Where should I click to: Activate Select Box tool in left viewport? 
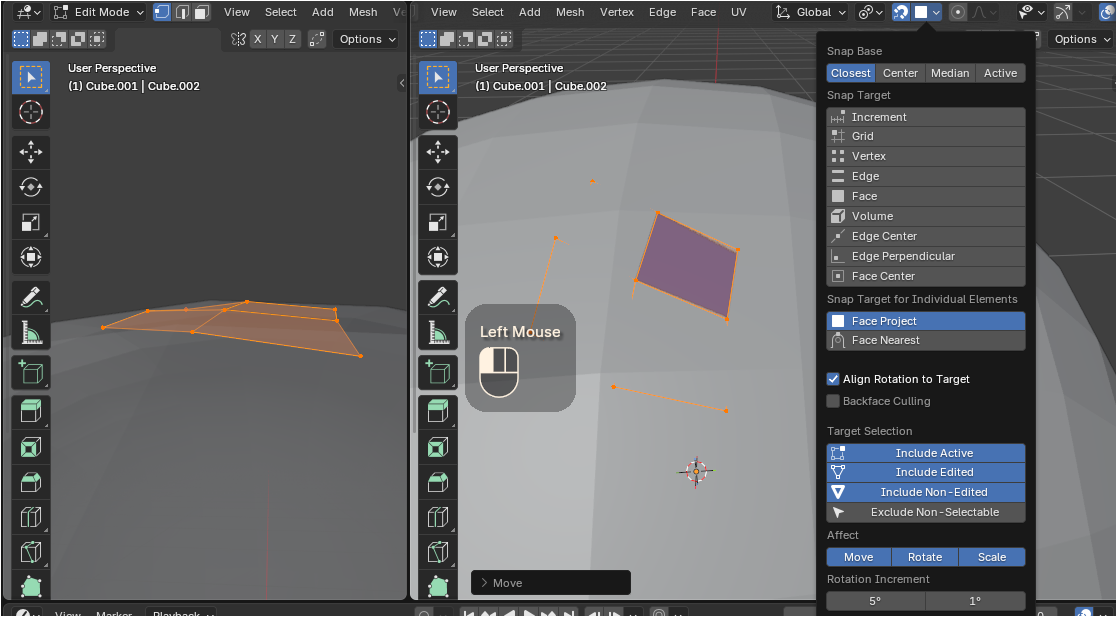pos(31,77)
